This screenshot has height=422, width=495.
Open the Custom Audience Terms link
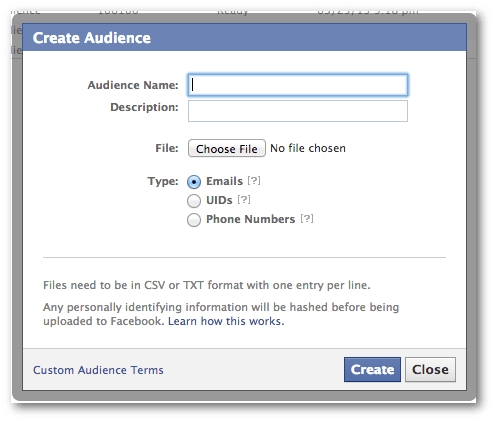[98, 370]
